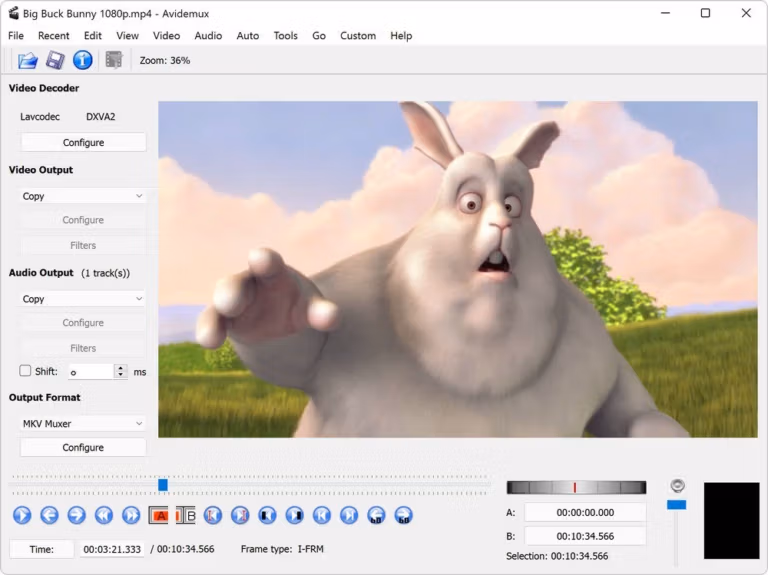Open the Output Format MKV Muxer dropdown
The height and width of the screenshot is (575, 768).
pos(82,423)
